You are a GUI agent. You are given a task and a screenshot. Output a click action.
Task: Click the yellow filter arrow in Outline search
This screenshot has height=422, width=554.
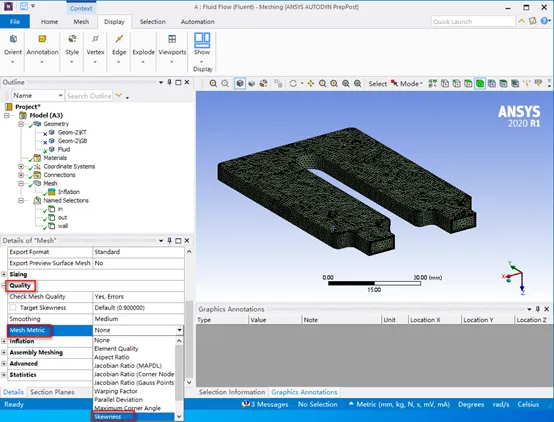click(119, 95)
